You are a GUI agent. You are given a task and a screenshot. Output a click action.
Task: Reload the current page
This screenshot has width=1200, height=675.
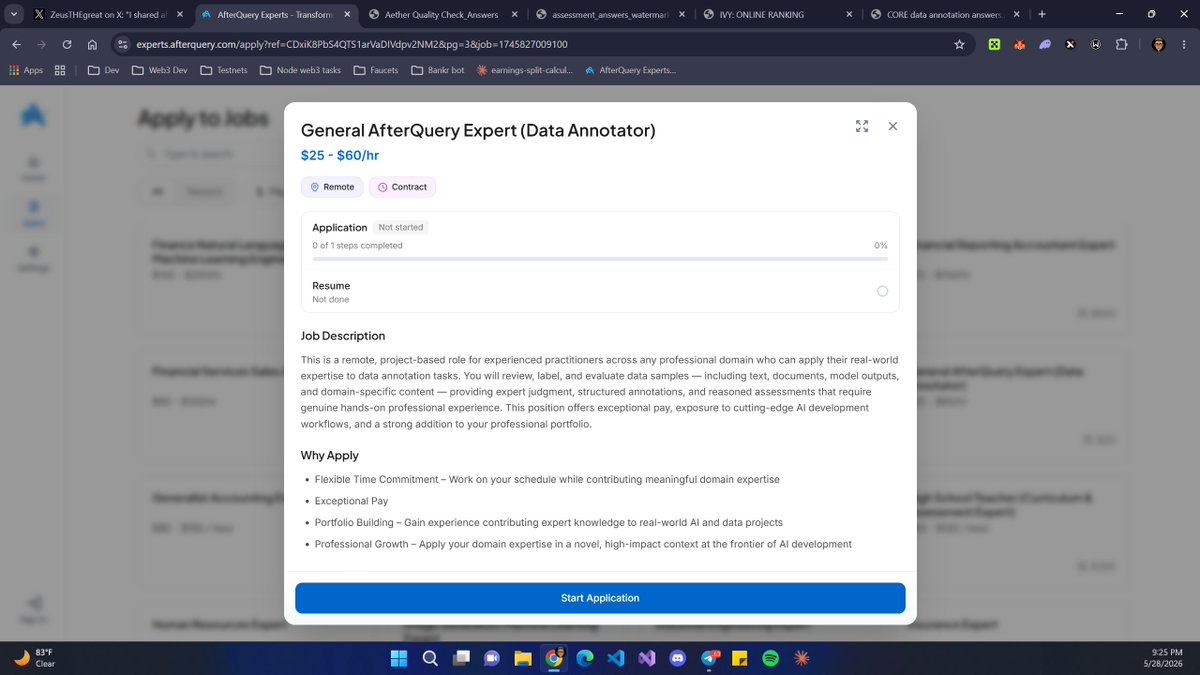tap(67, 44)
